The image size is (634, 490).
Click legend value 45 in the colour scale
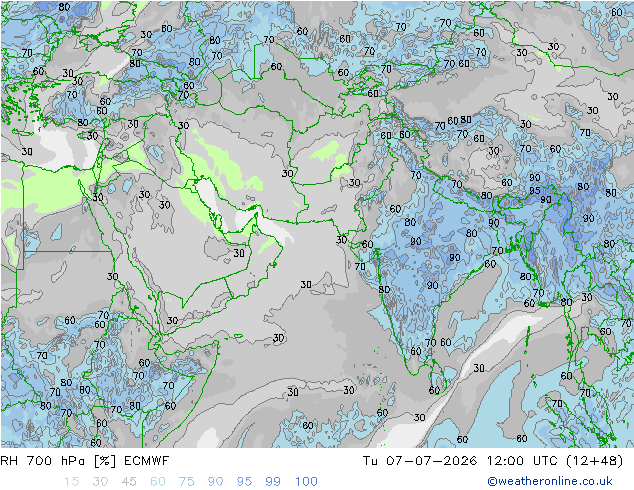pyautogui.click(x=129, y=482)
